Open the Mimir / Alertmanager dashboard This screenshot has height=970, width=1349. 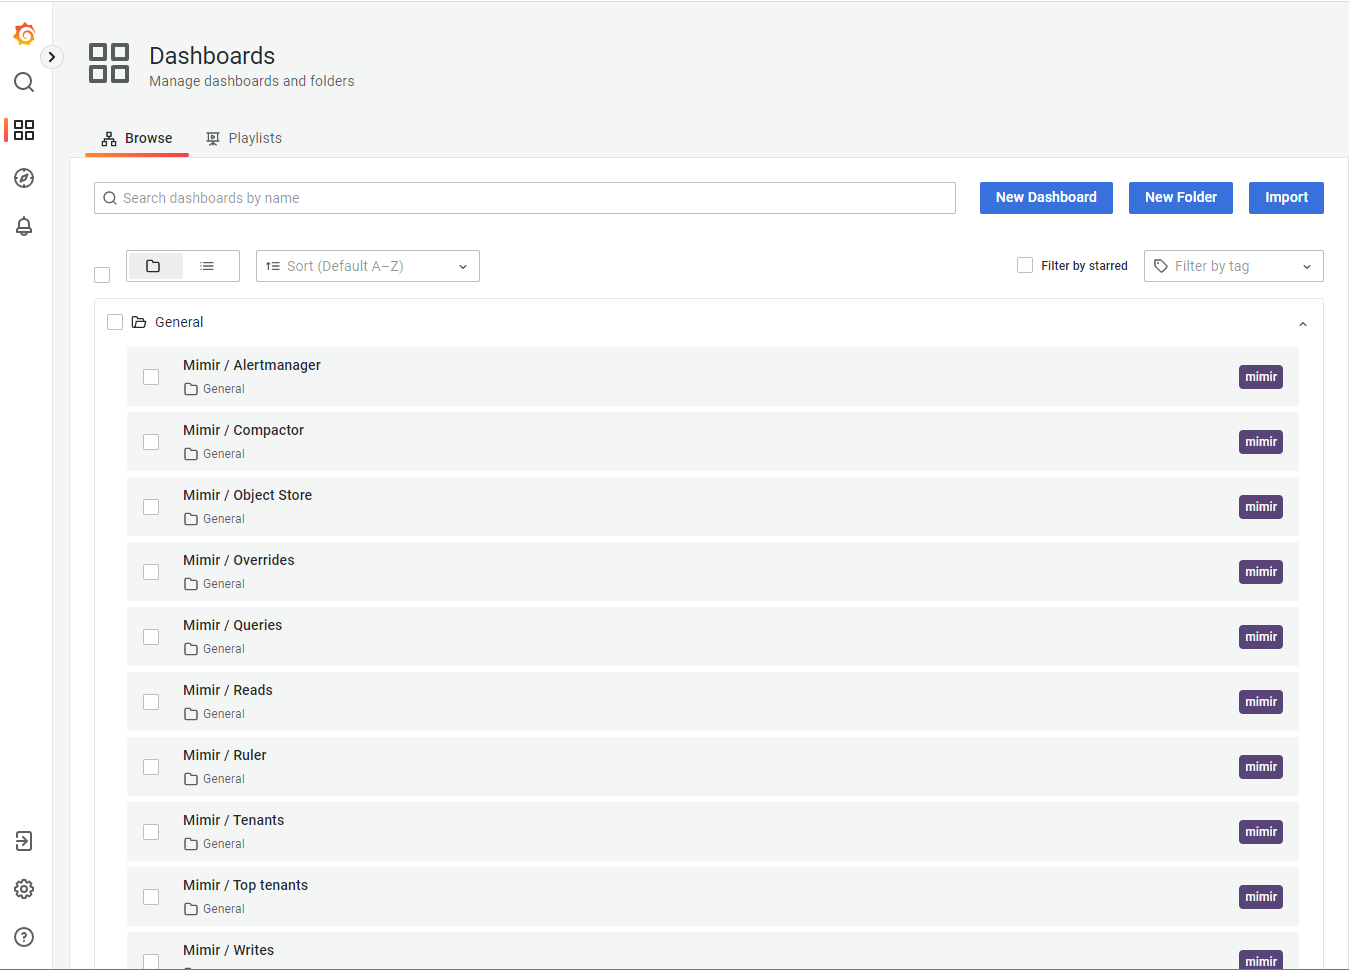coord(252,365)
